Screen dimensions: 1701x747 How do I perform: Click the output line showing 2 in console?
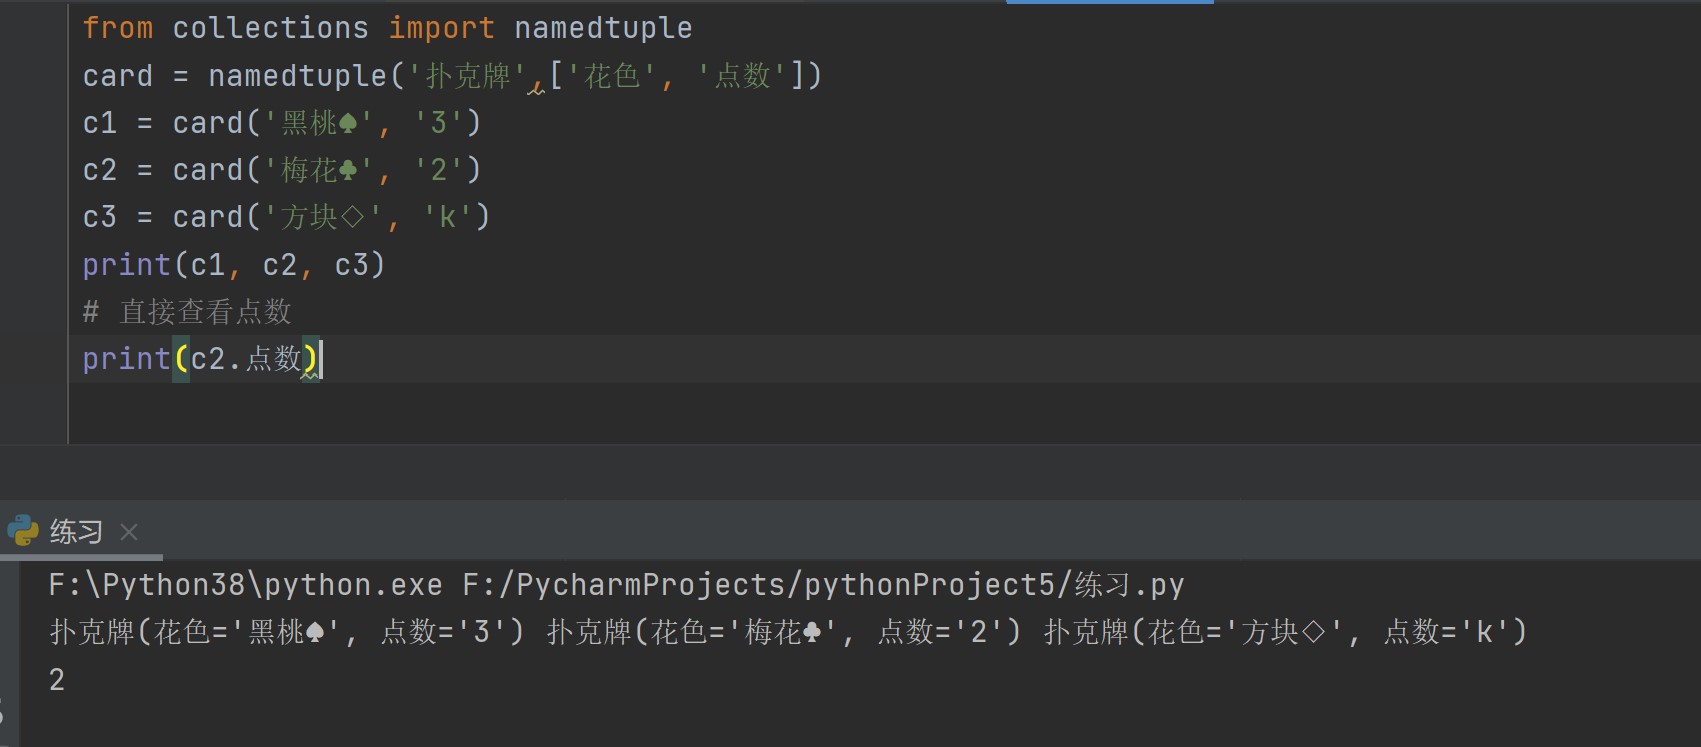57,680
